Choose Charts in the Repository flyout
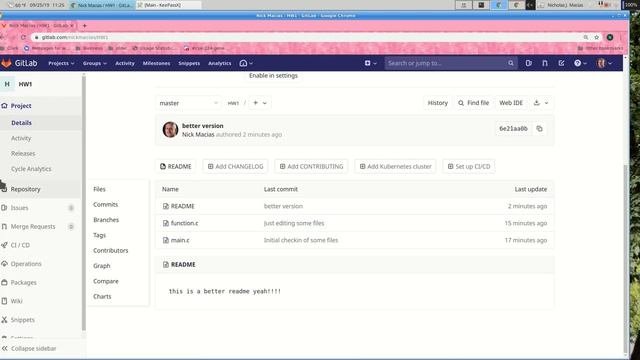The height and width of the screenshot is (360, 640). click(102, 297)
